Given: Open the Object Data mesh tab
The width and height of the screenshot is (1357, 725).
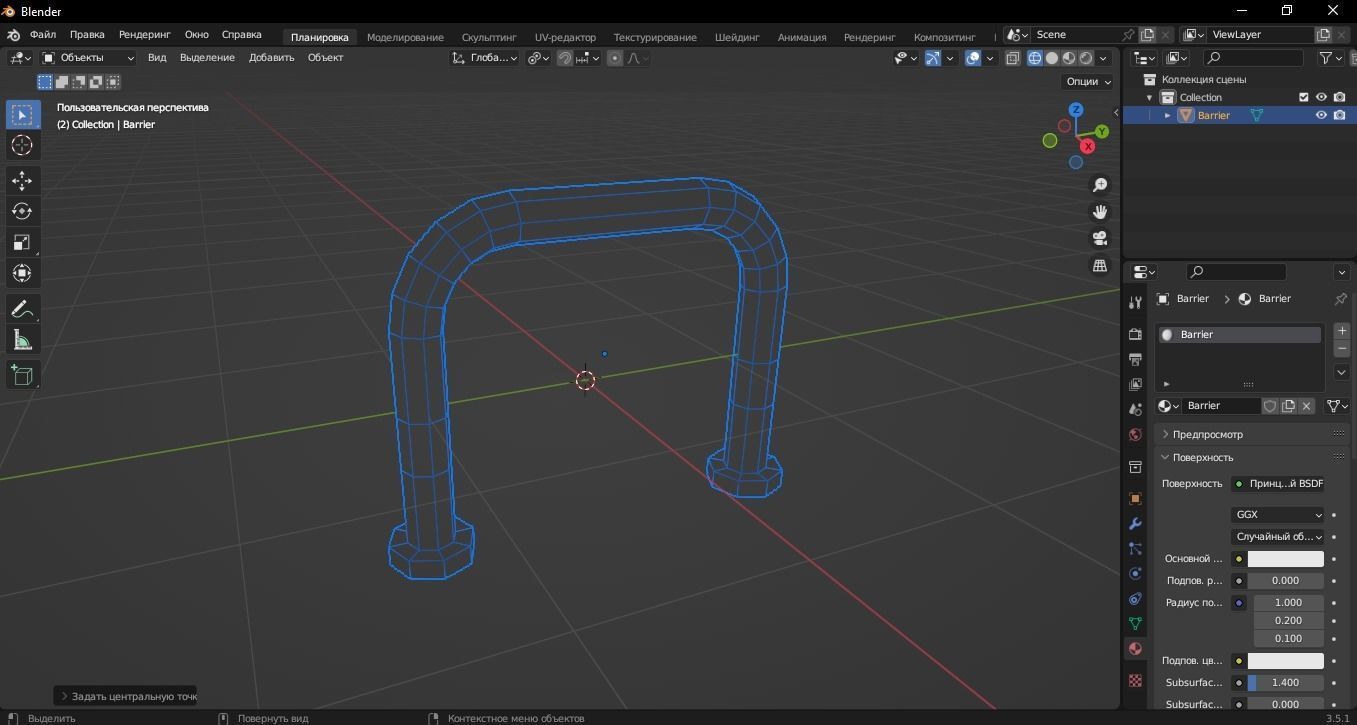Looking at the screenshot, I should 1135,623.
